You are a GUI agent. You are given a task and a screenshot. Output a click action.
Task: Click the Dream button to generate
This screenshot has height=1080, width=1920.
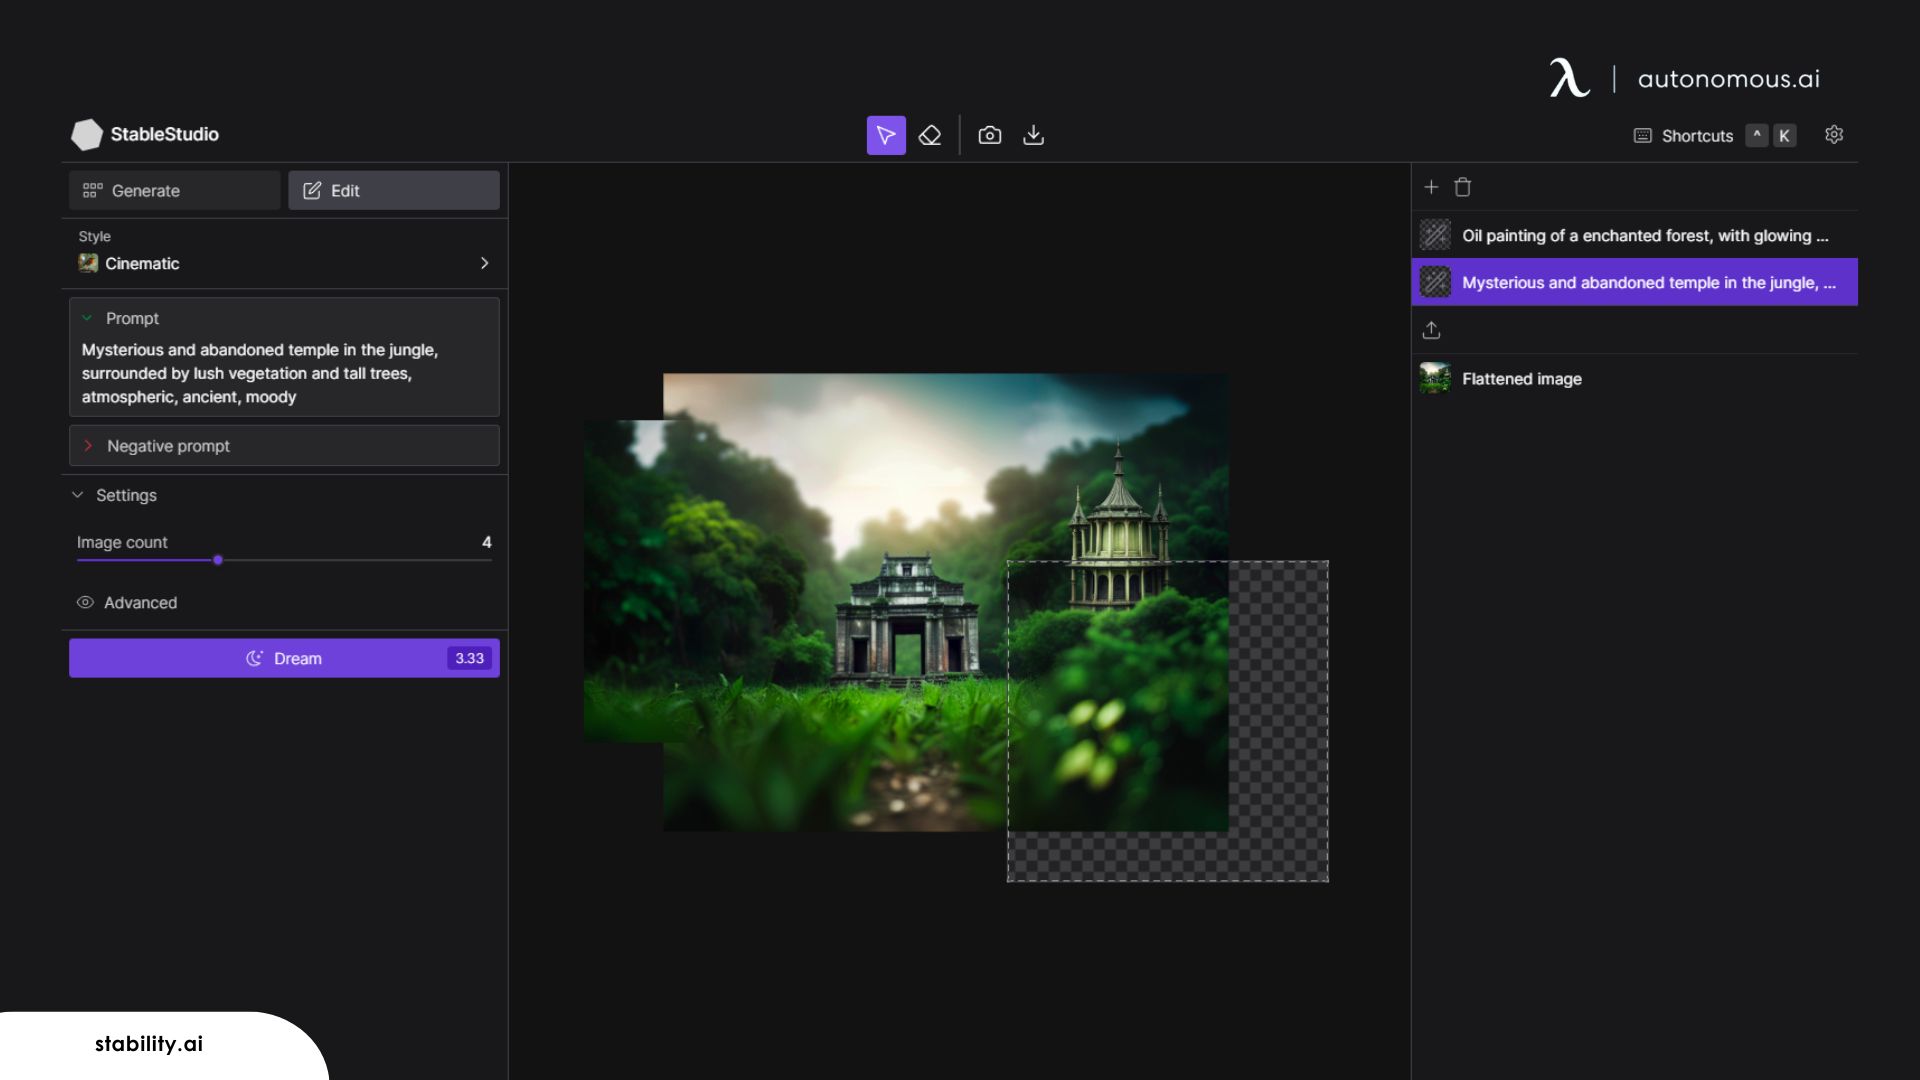284,658
